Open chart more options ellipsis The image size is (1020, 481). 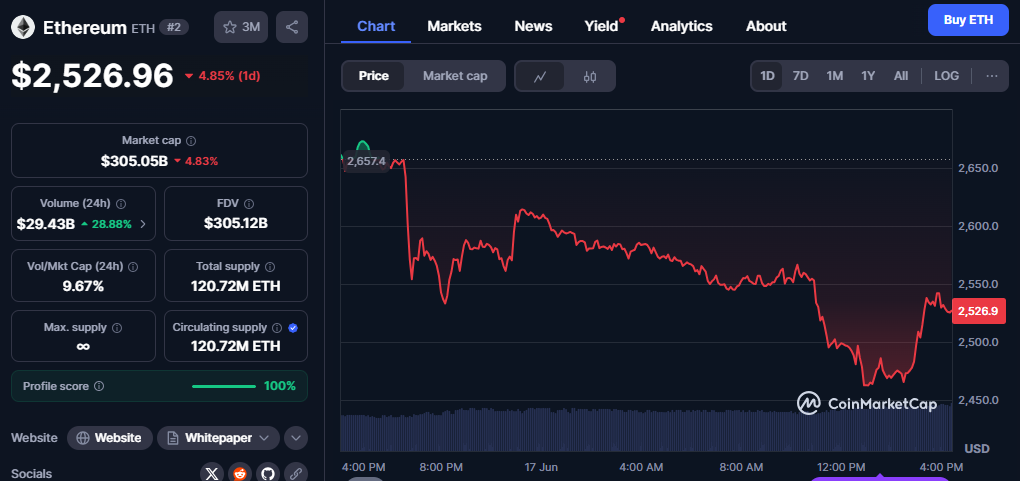click(x=991, y=76)
